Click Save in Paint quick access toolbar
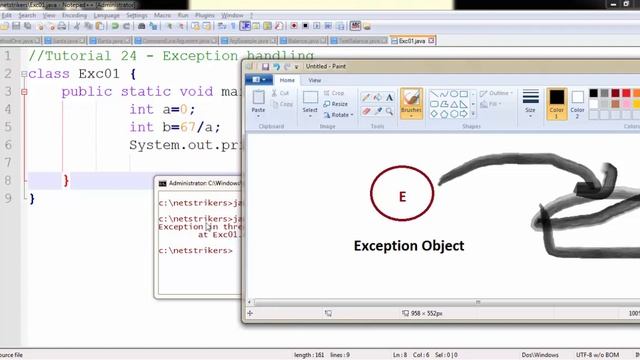640x360 pixels. point(265,67)
